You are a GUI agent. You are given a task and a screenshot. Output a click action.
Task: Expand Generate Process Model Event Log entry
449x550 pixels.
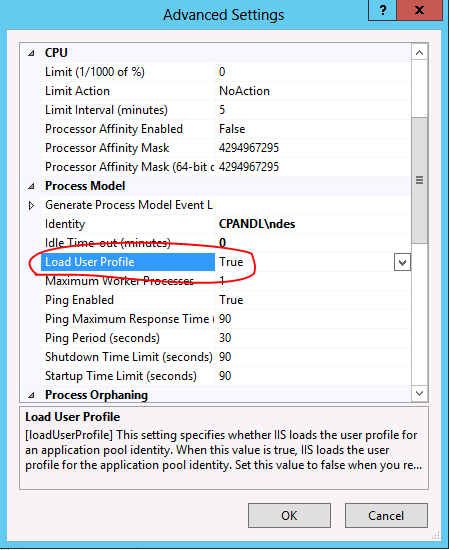click(x=31, y=206)
